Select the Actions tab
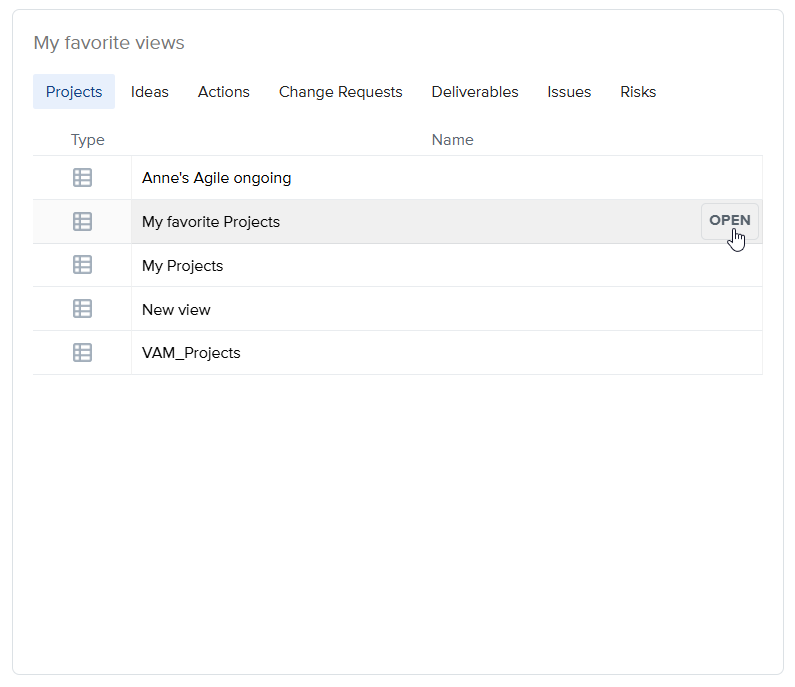This screenshot has height=687, width=795. (224, 92)
